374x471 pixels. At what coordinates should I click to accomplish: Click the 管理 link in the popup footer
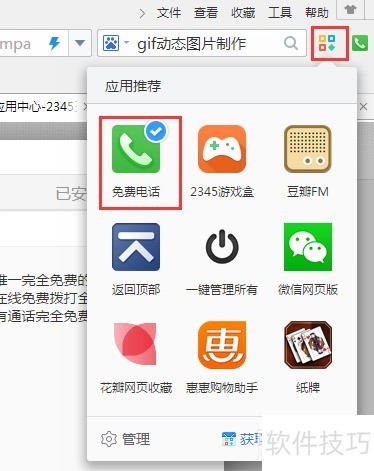coord(136,439)
